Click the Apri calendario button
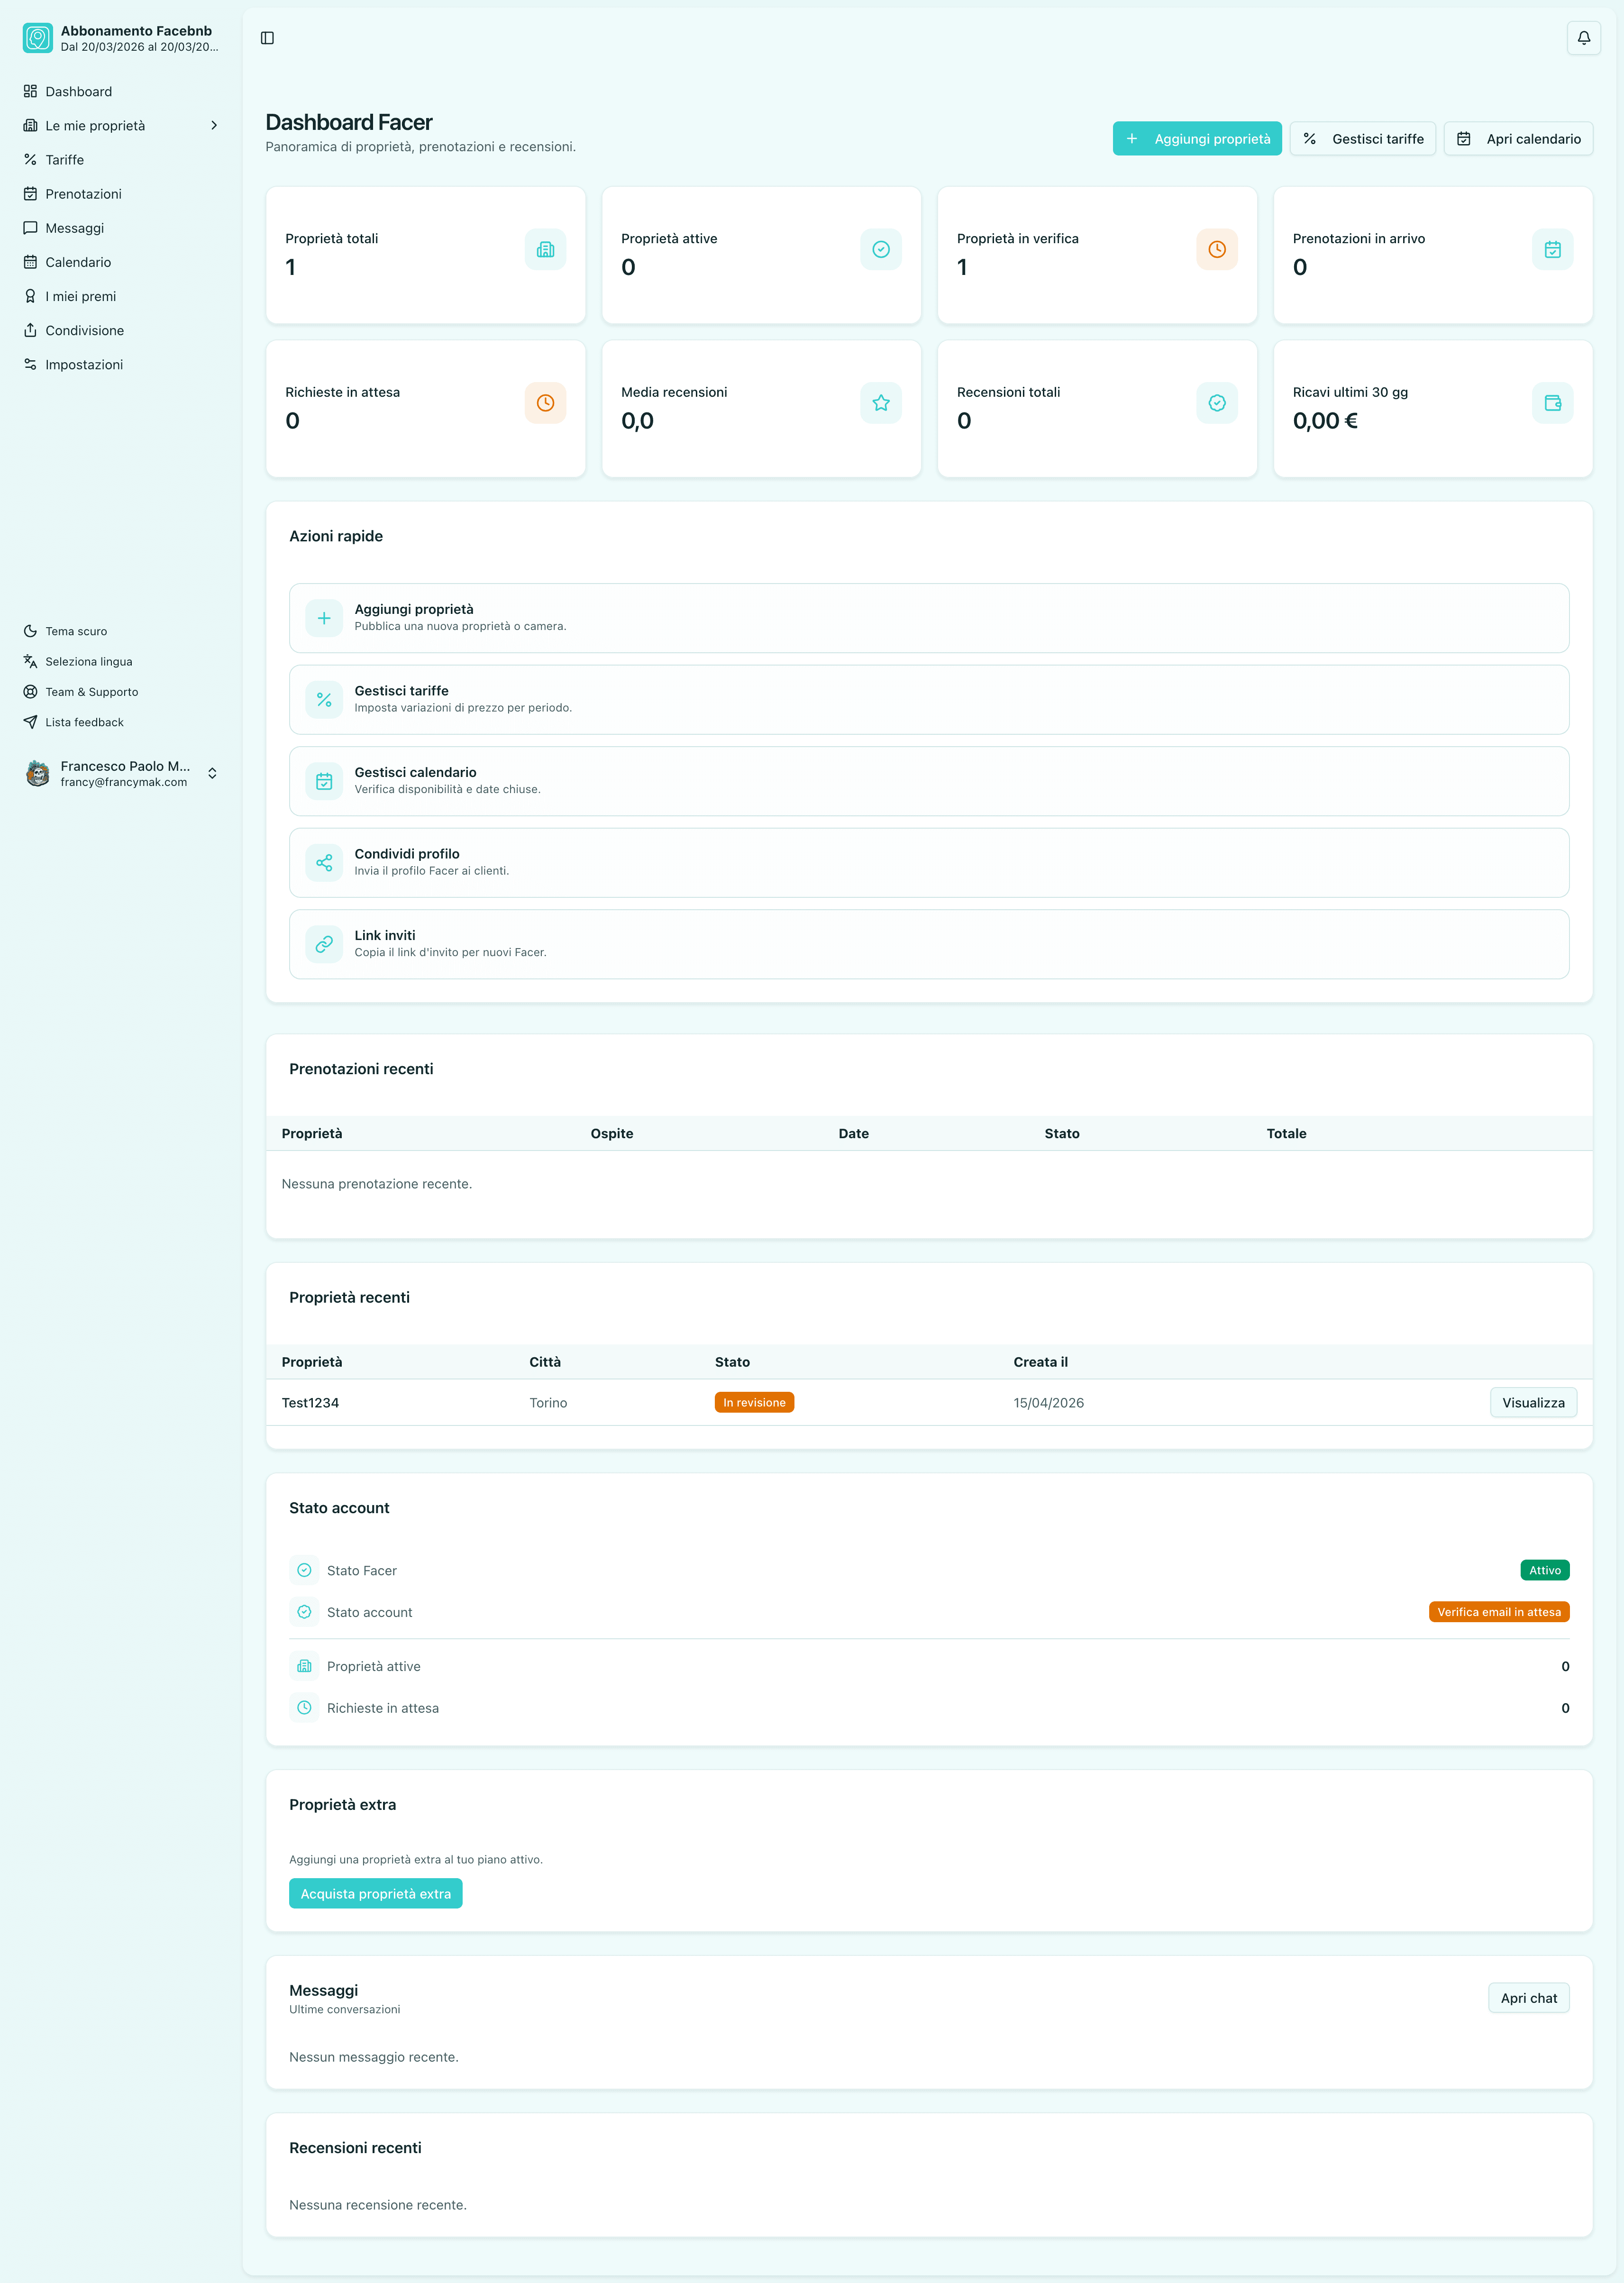 pyautogui.click(x=1518, y=139)
